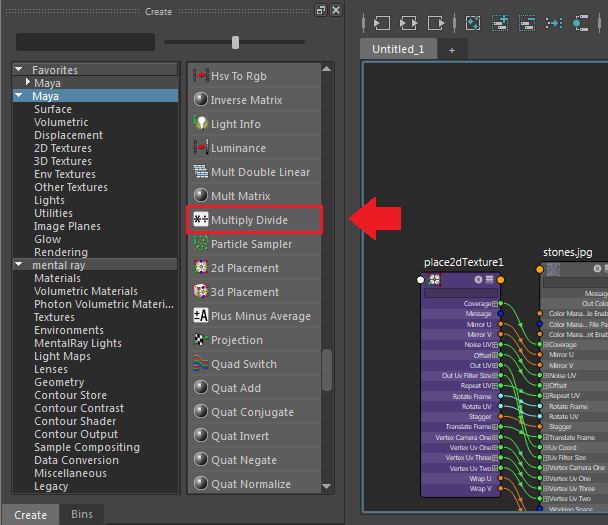Expand the Maya item under Favorites
This screenshot has height=525, width=608.
27,83
